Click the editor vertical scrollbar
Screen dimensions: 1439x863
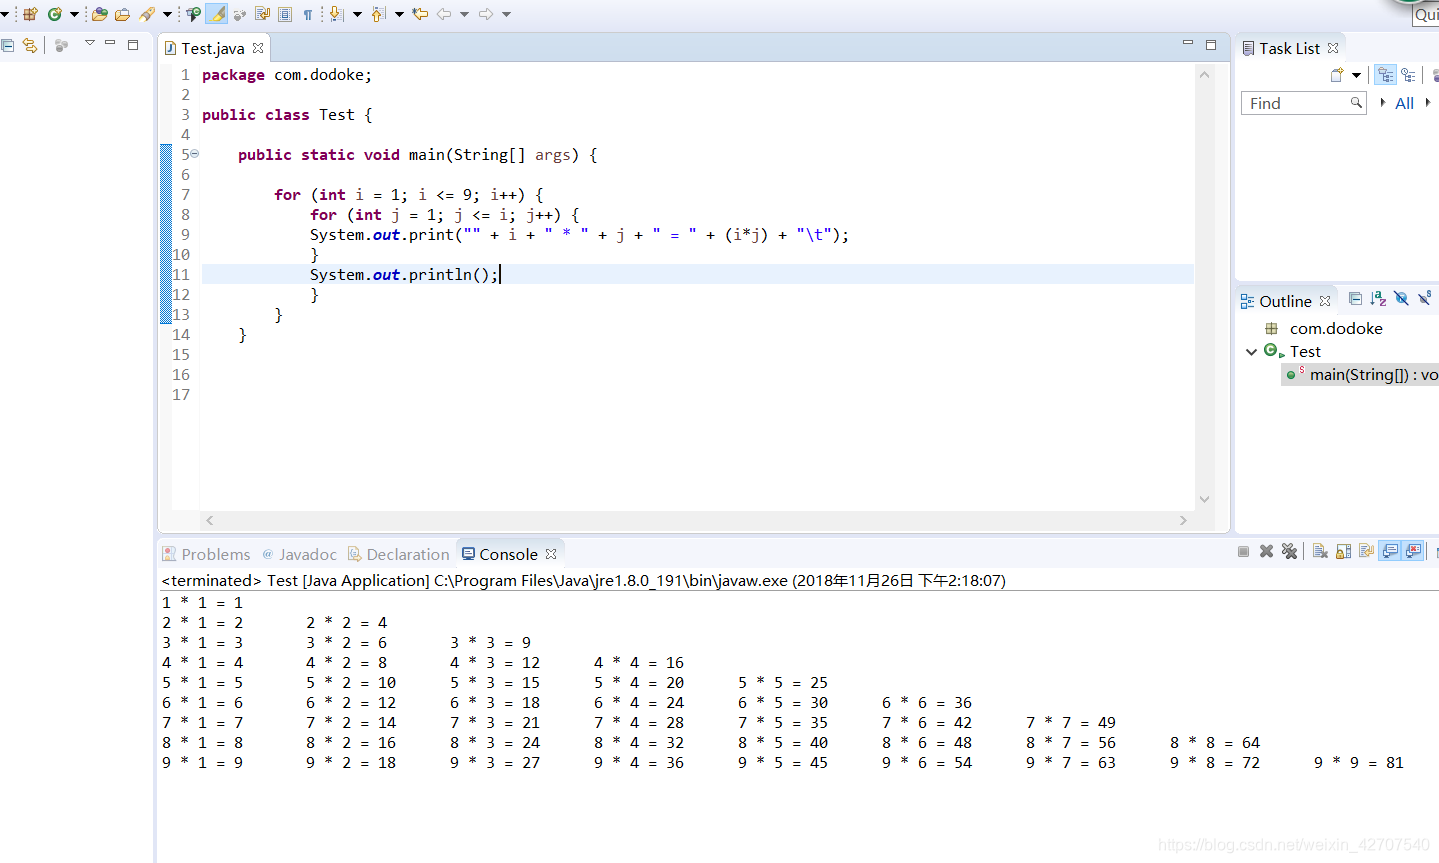coord(1204,288)
